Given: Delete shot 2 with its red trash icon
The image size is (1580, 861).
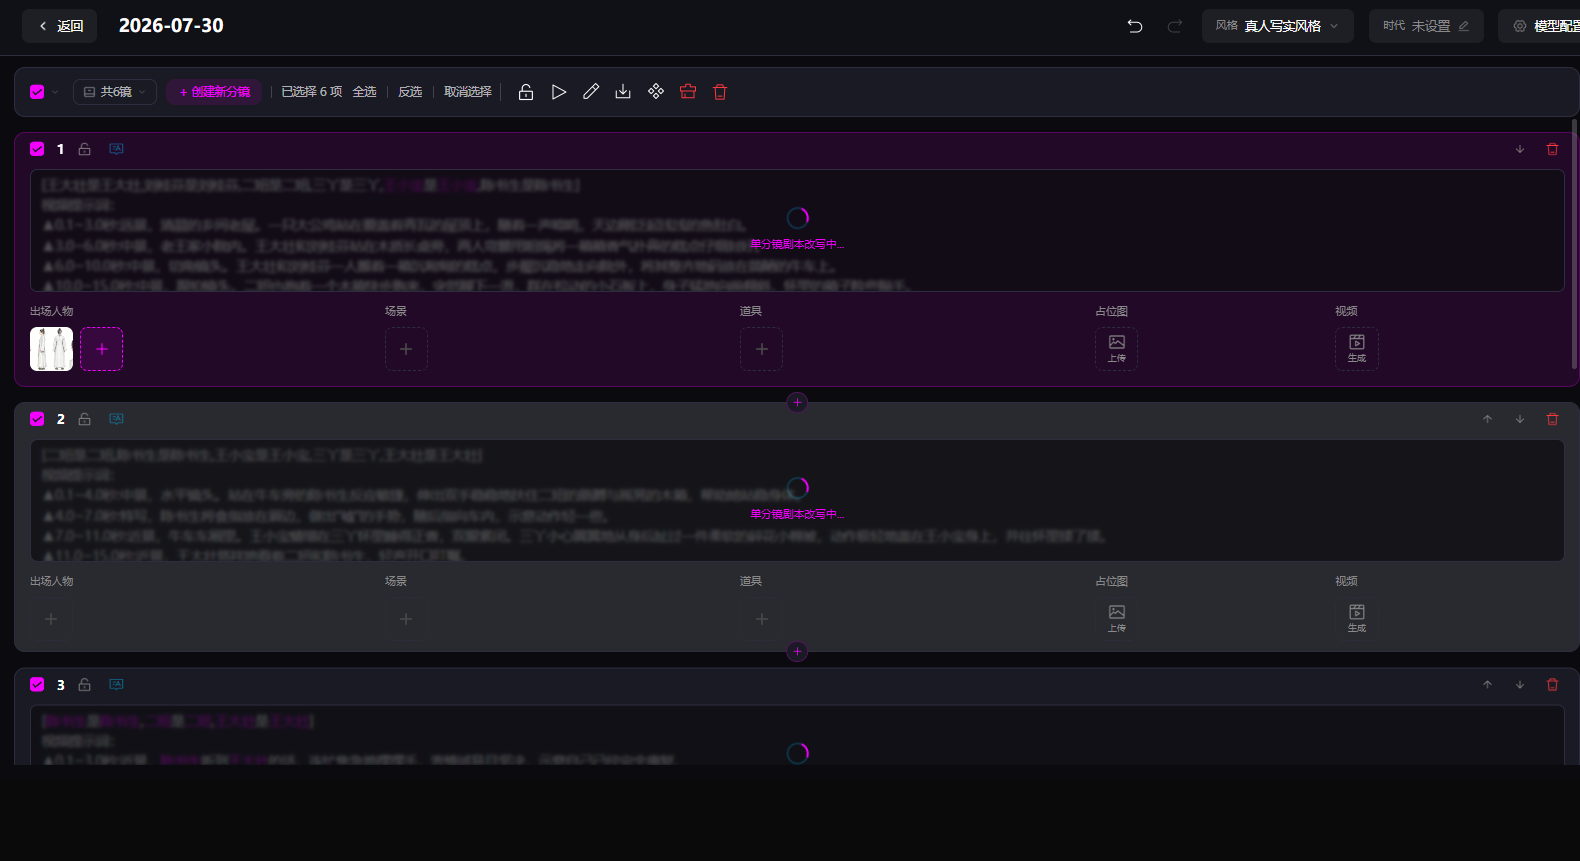Looking at the screenshot, I should (1553, 419).
